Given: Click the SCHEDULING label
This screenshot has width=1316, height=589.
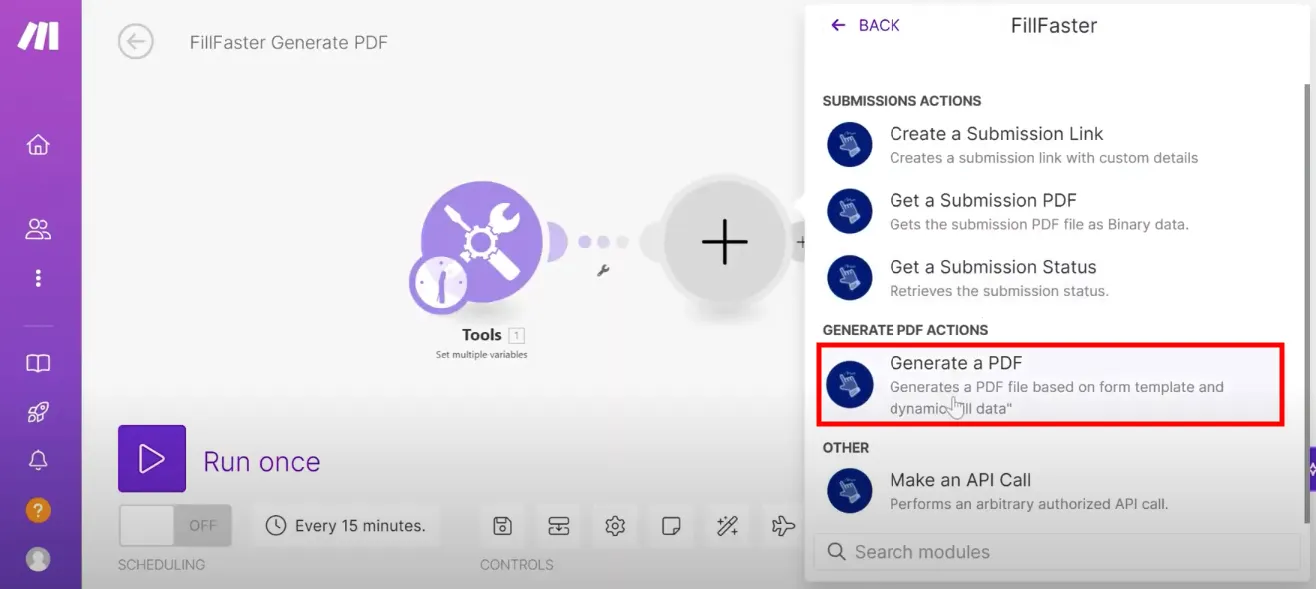Looking at the screenshot, I should (161, 565).
